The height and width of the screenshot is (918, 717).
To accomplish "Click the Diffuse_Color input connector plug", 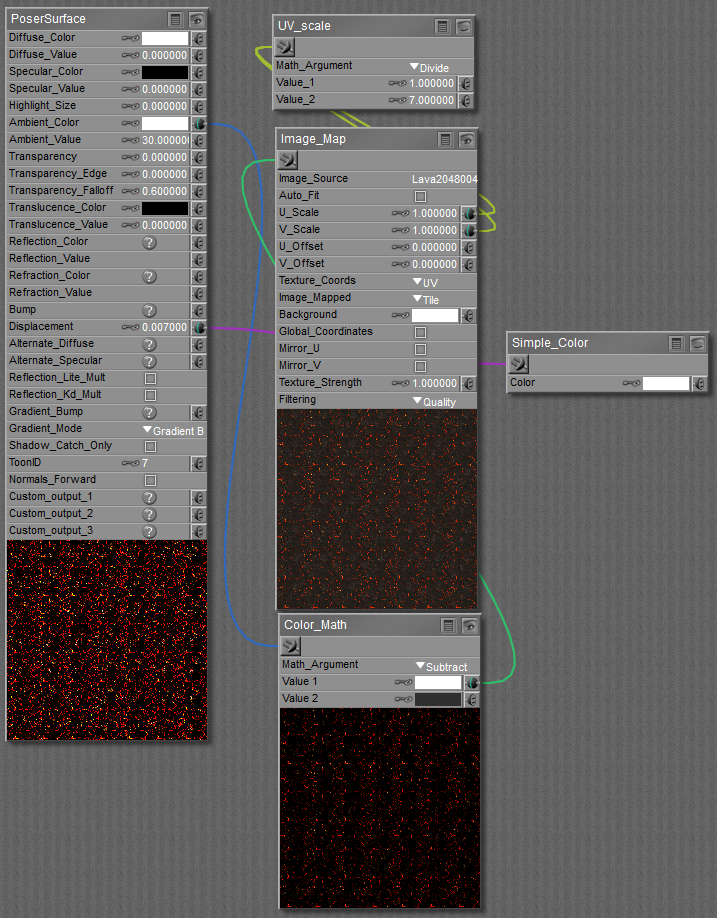I will (198, 38).
